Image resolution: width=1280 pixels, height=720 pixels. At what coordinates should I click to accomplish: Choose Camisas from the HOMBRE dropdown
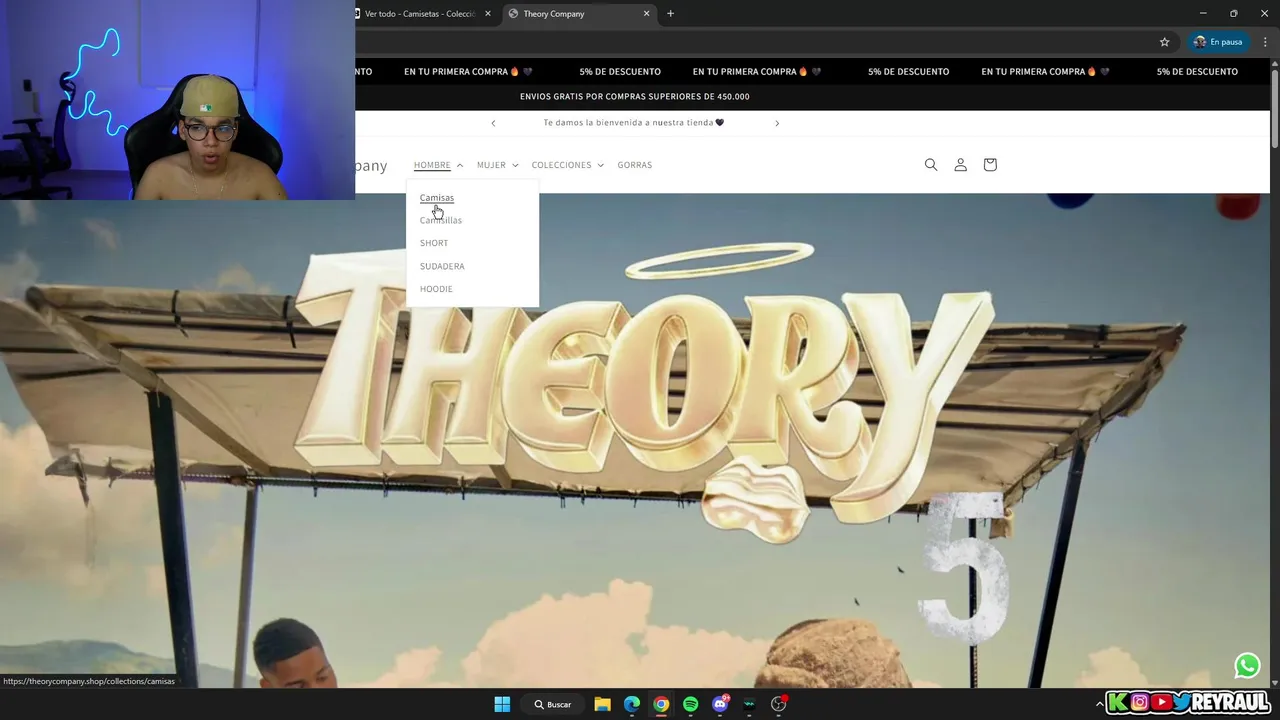click(437, 197)
